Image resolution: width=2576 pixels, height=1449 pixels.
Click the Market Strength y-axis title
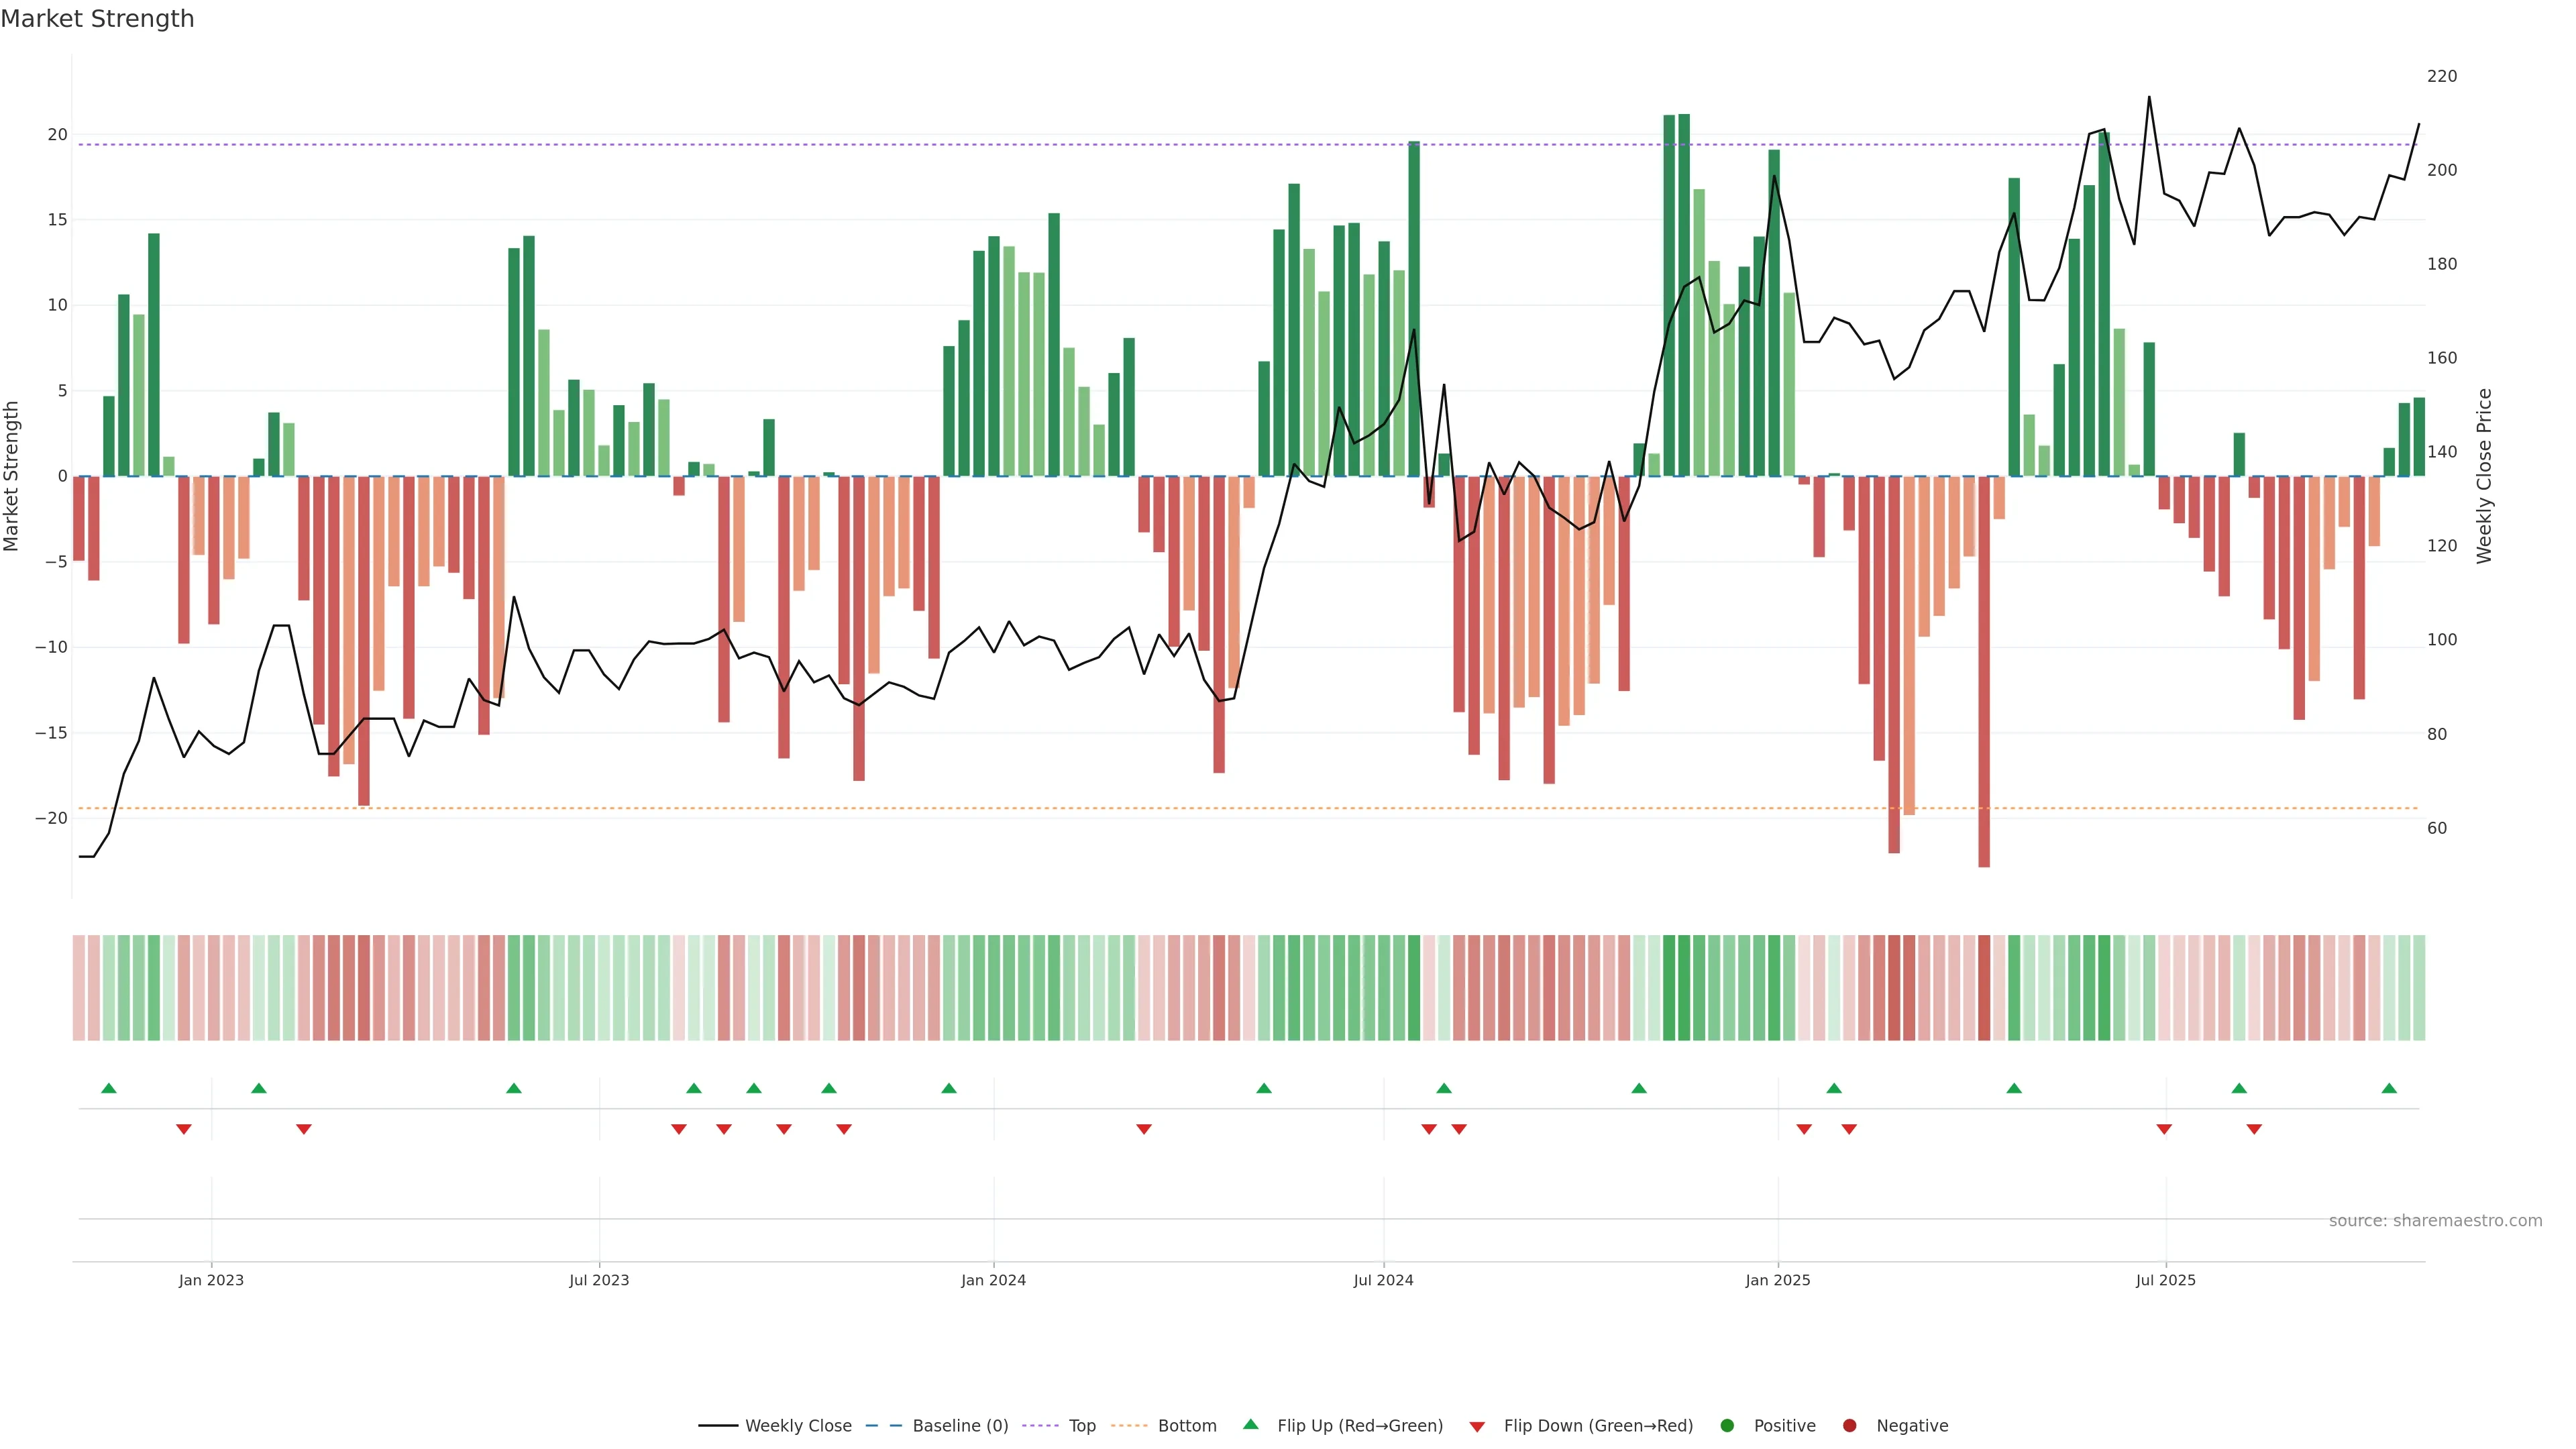coord(12,476)
